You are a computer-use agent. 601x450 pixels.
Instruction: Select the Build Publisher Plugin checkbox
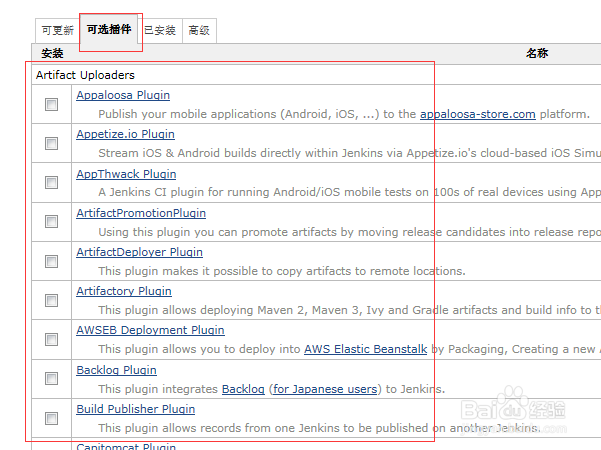tap(51, 418)
